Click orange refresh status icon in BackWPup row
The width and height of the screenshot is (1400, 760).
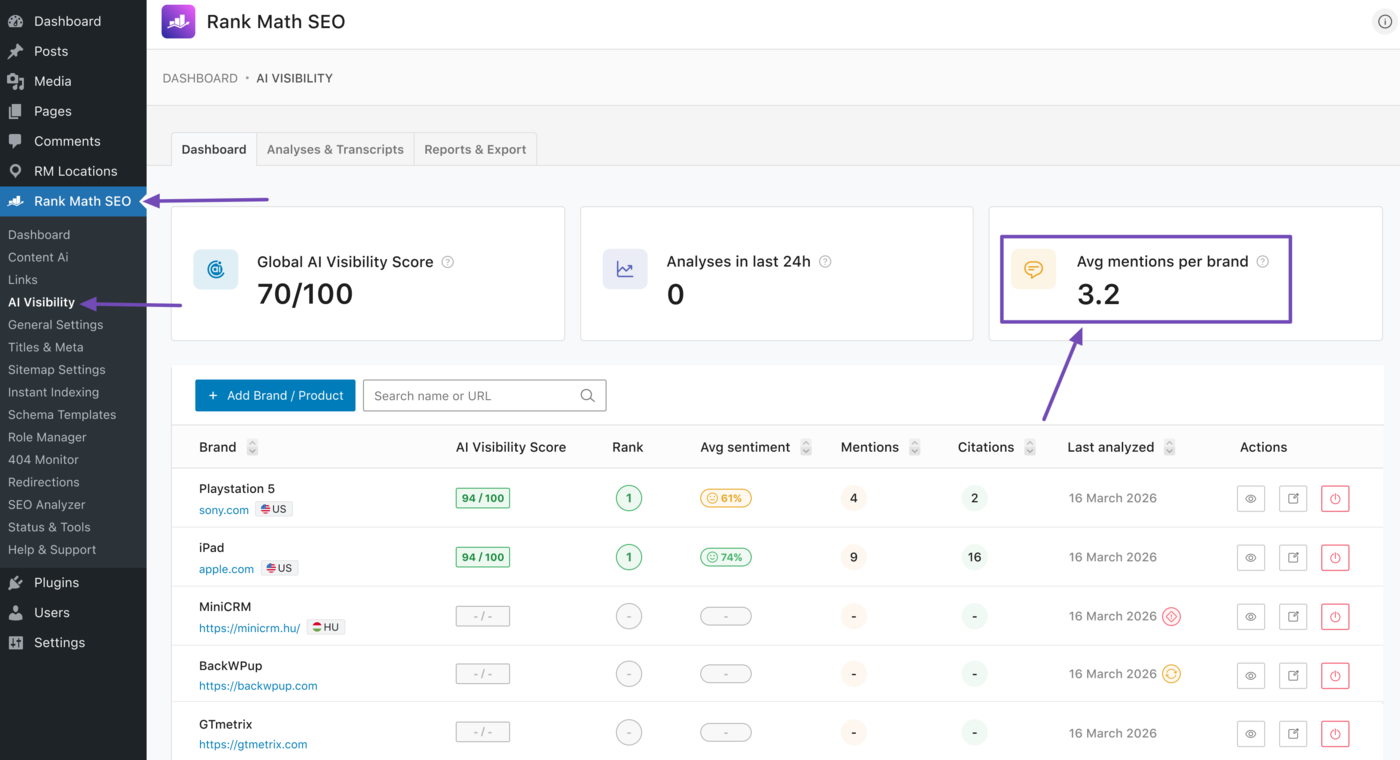1172,674
